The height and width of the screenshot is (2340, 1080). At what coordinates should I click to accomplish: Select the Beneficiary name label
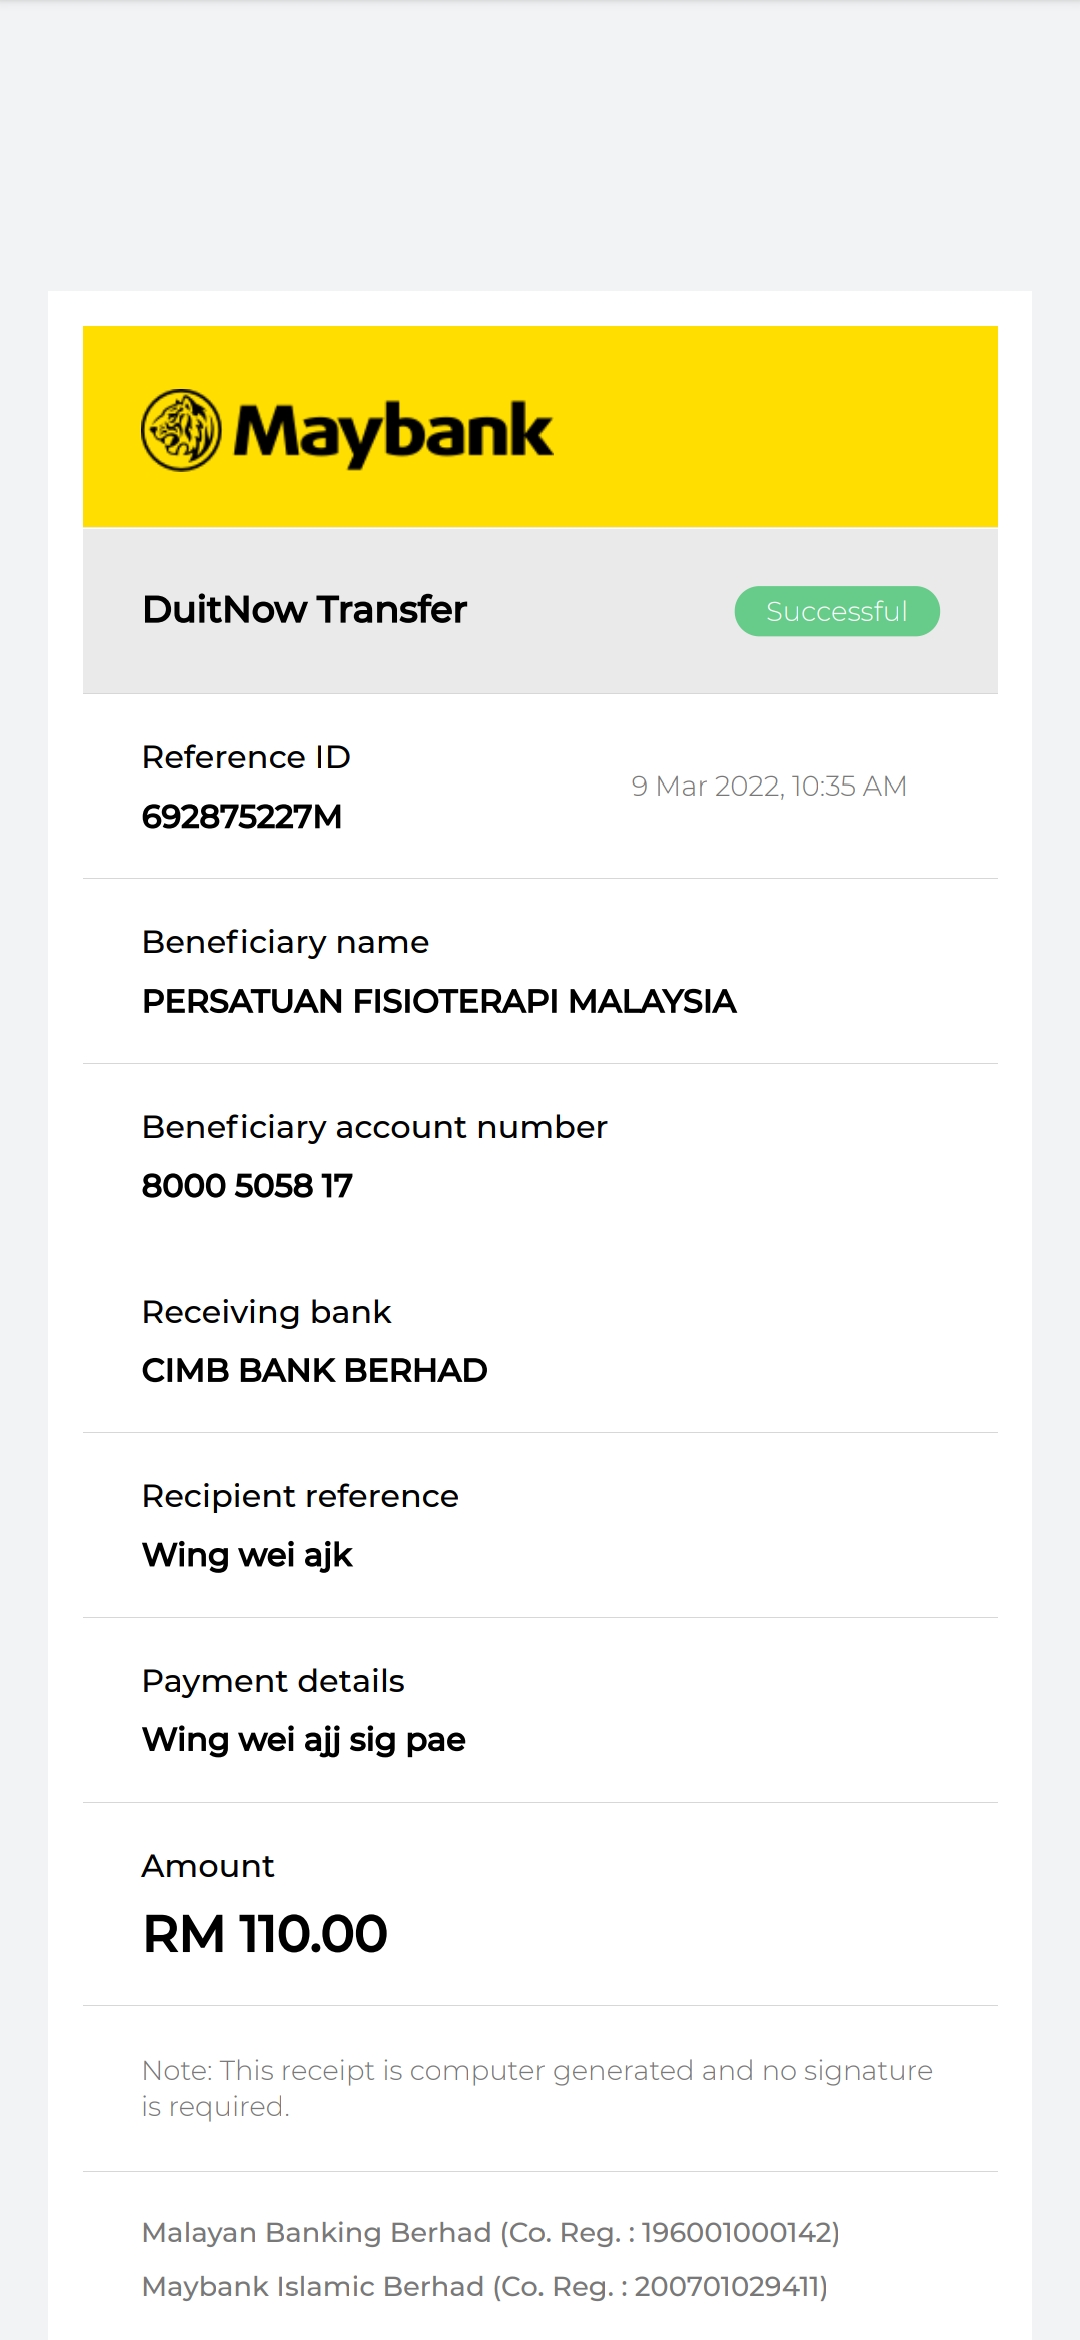[x=285, y=942]
